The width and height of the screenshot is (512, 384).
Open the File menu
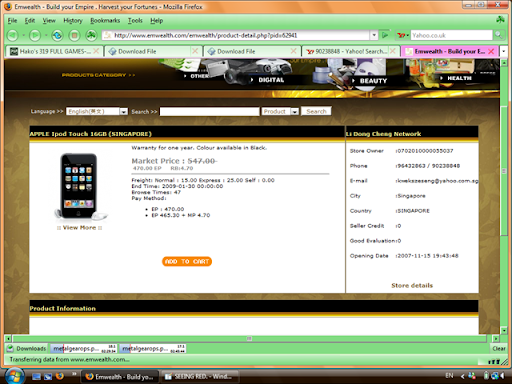click(x=12, y=21)
